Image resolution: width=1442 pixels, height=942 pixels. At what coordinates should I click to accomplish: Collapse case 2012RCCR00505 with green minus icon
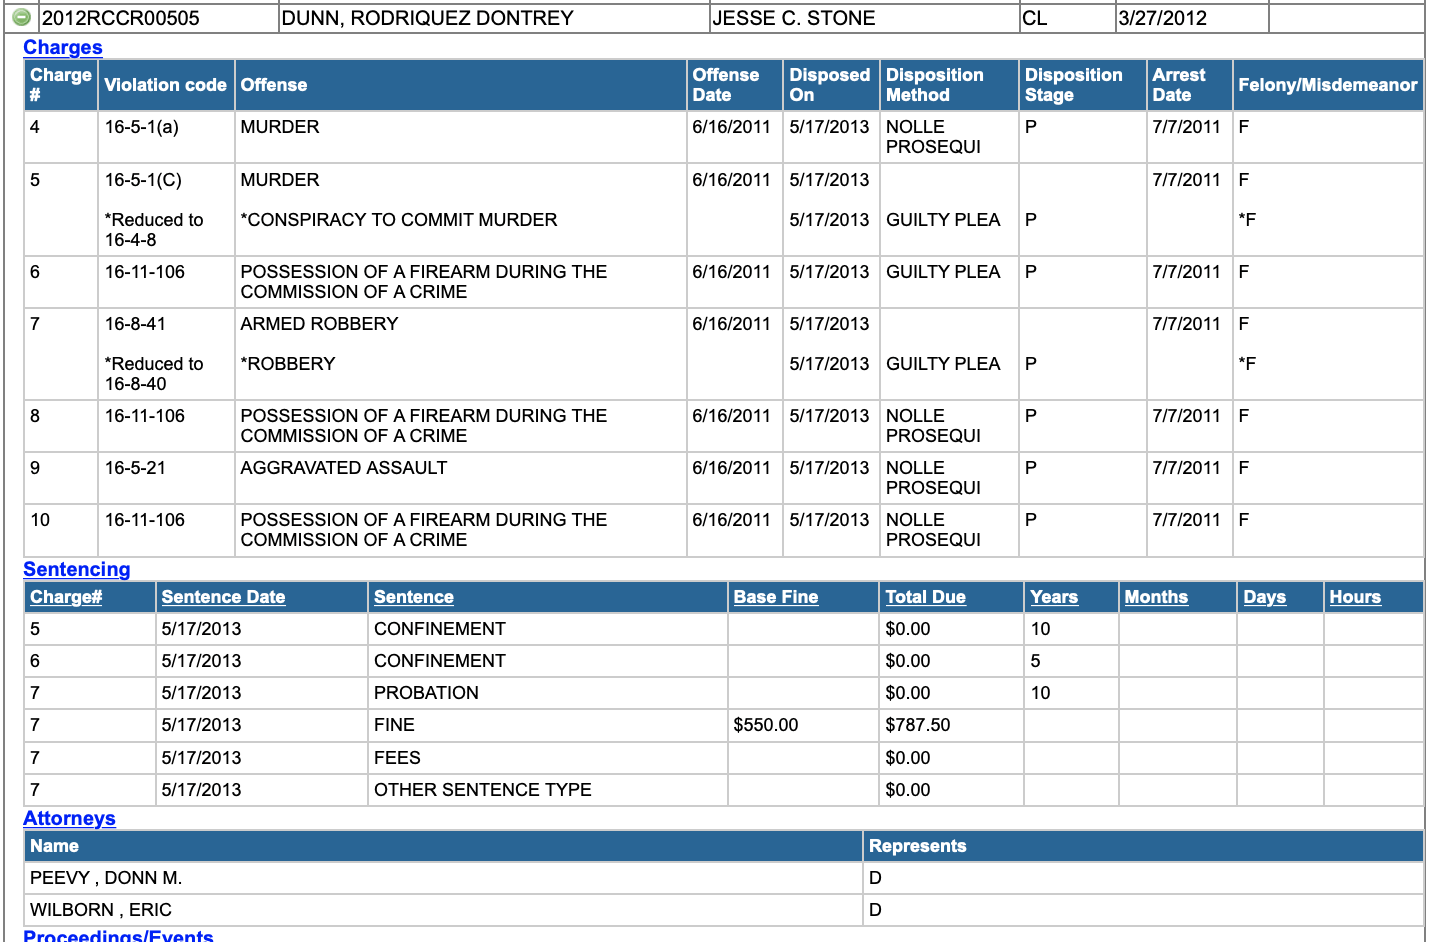(21, 17)
